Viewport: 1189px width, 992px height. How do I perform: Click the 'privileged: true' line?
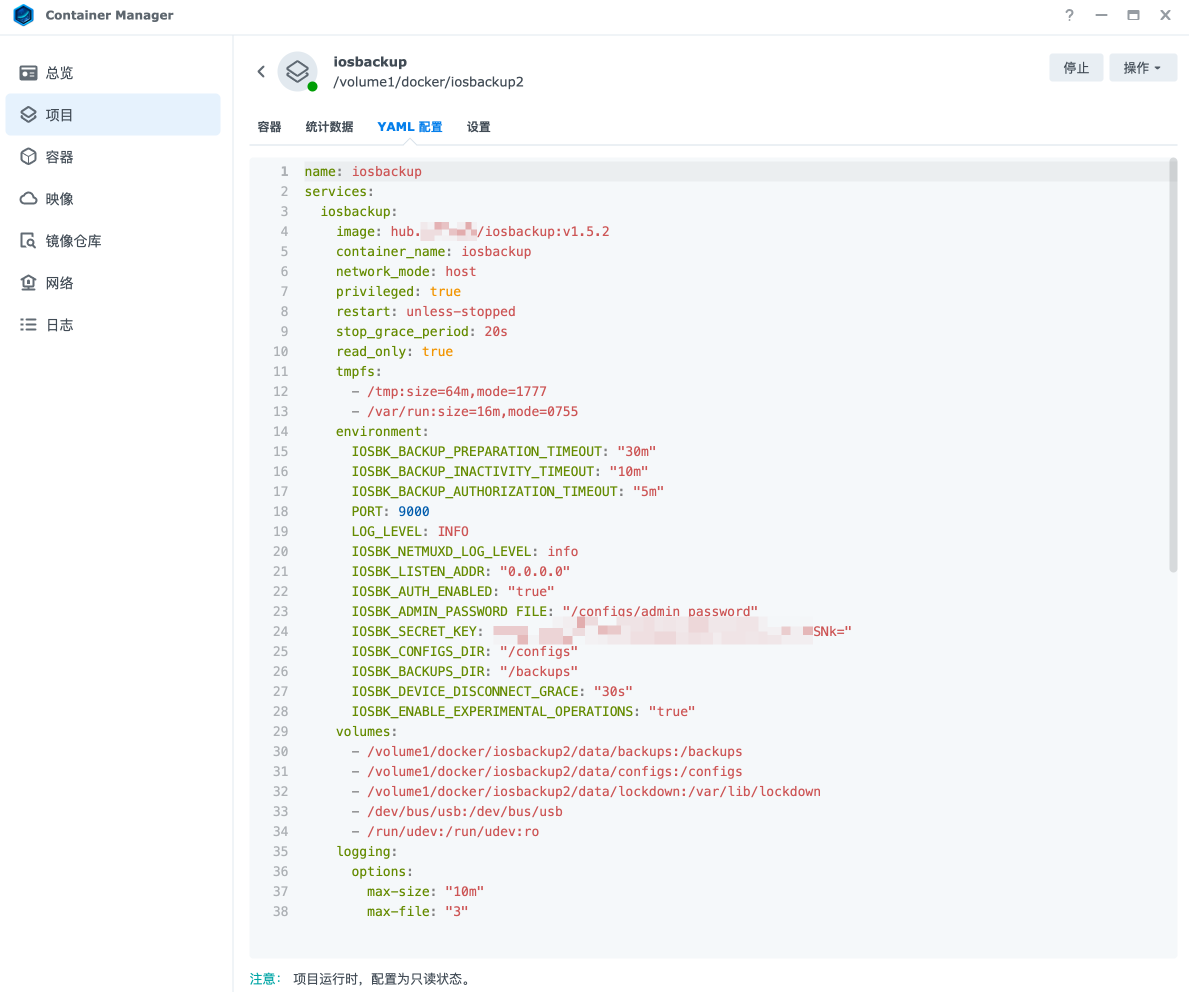coord(398,291)
